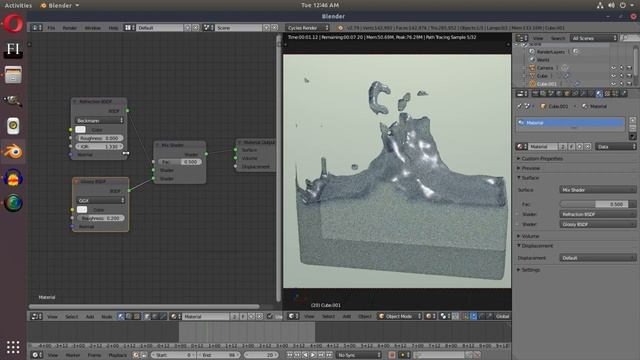Collapse the Refraction BSDF node
Screen dimensions: 640x360
[75, 101]
